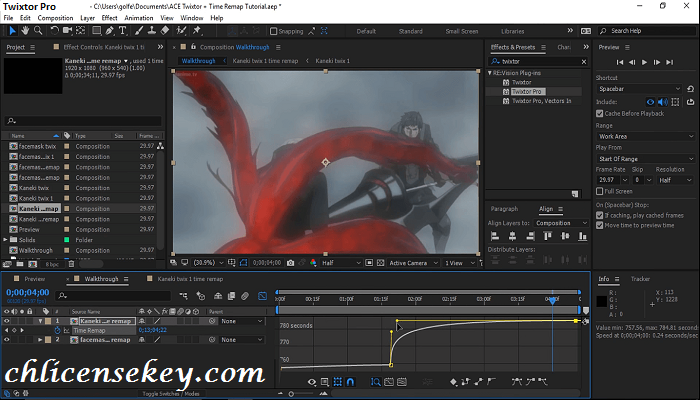The height and width of the screenshot is (400, 700).
Task: Toggle Time Remap stopwatch
Action: (58, 330)
